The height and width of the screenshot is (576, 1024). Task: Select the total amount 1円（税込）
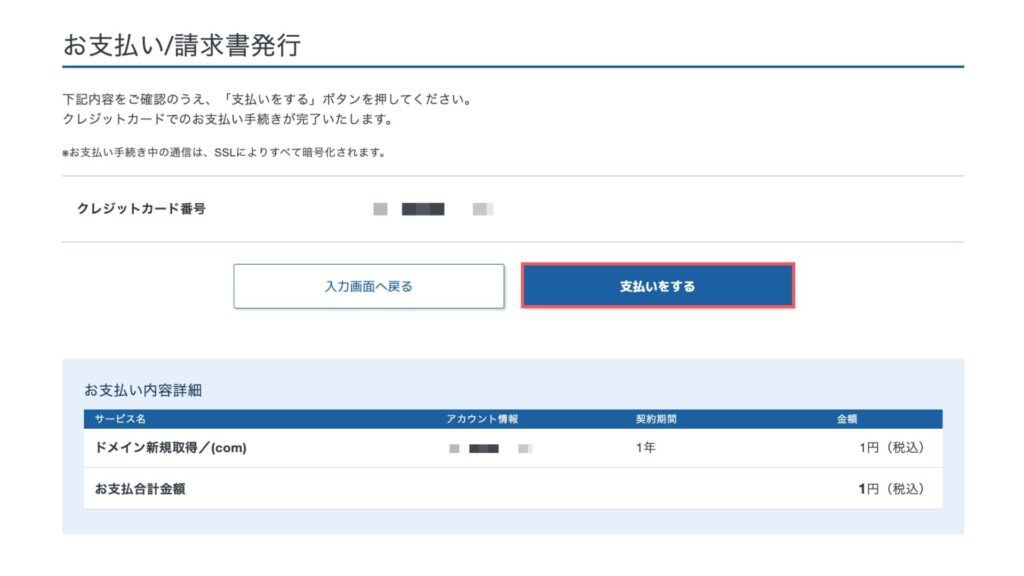coord(891,488)
